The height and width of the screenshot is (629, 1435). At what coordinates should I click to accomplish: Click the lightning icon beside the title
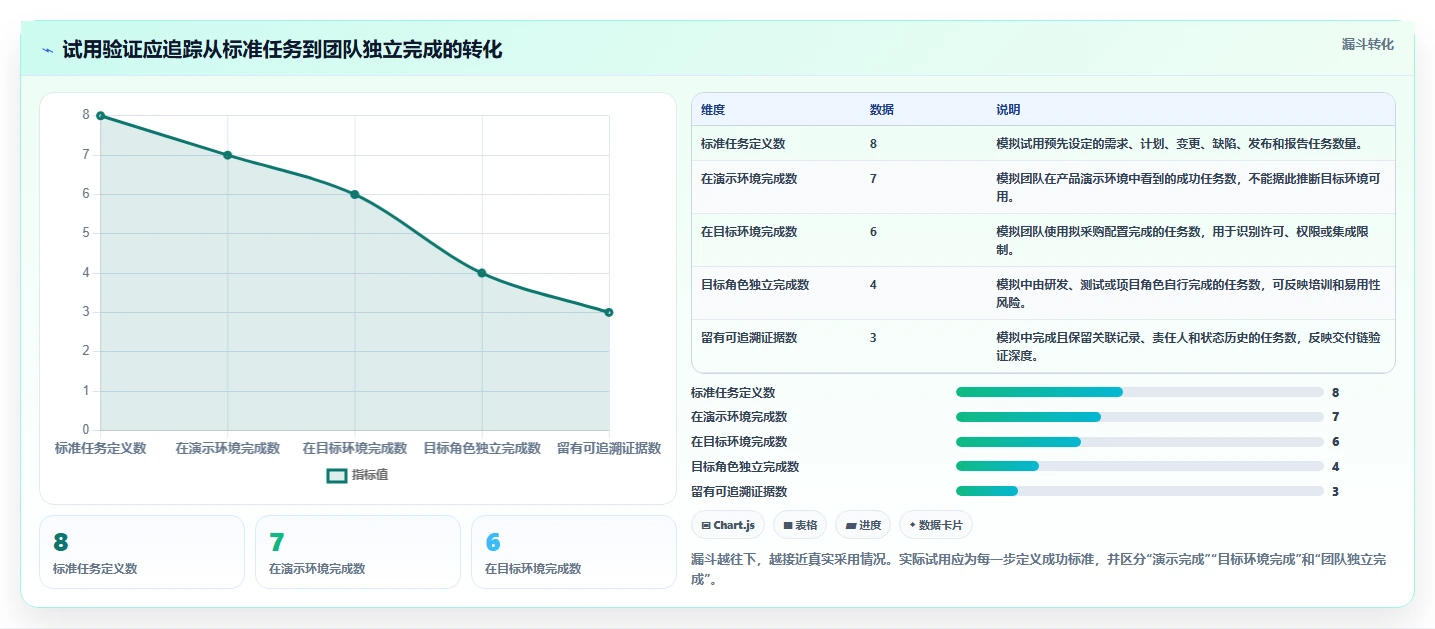coord(48,50)
